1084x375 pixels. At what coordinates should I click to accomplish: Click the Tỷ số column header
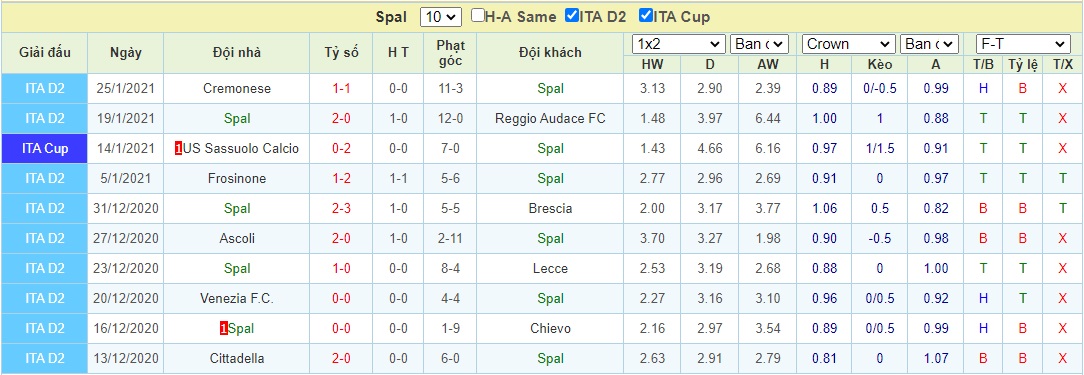click(x=341, y=53)
